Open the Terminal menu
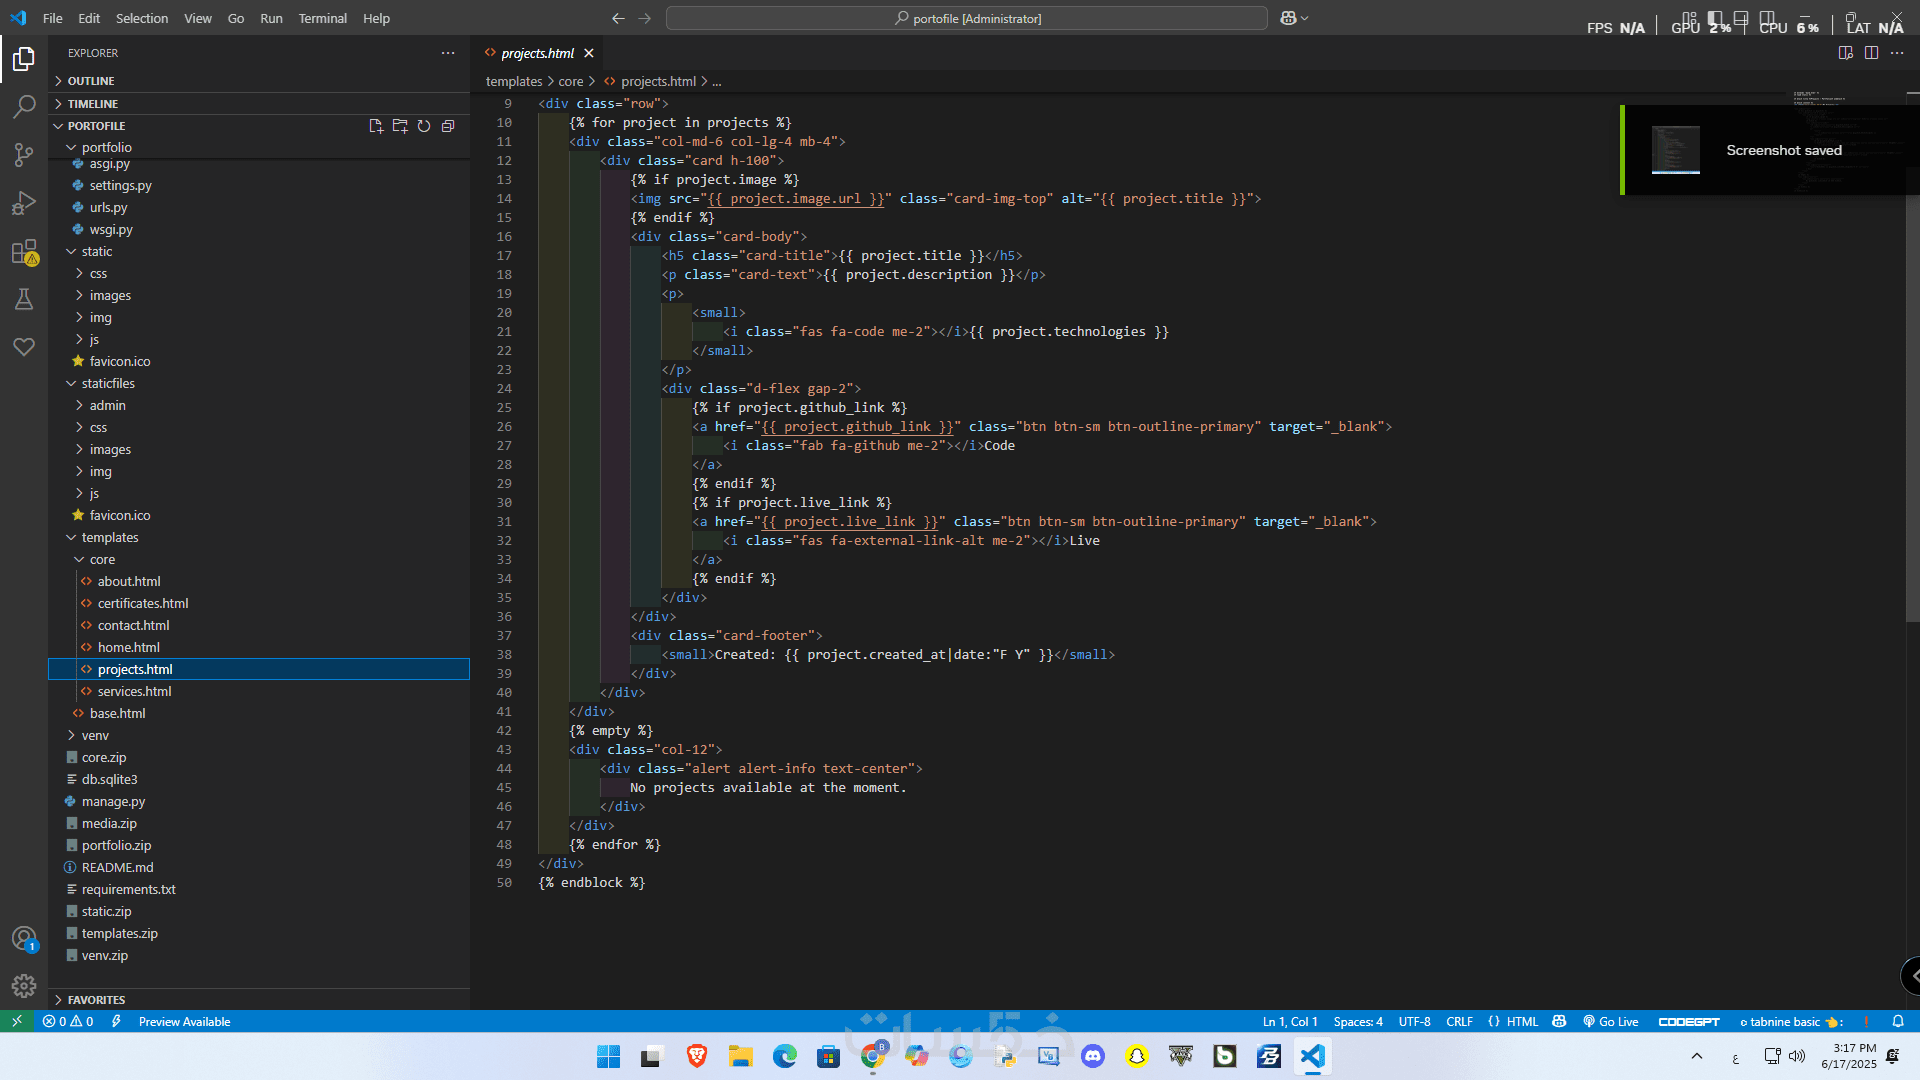Viewport: 1920px width, 1080px height. [x=322, y=18]
